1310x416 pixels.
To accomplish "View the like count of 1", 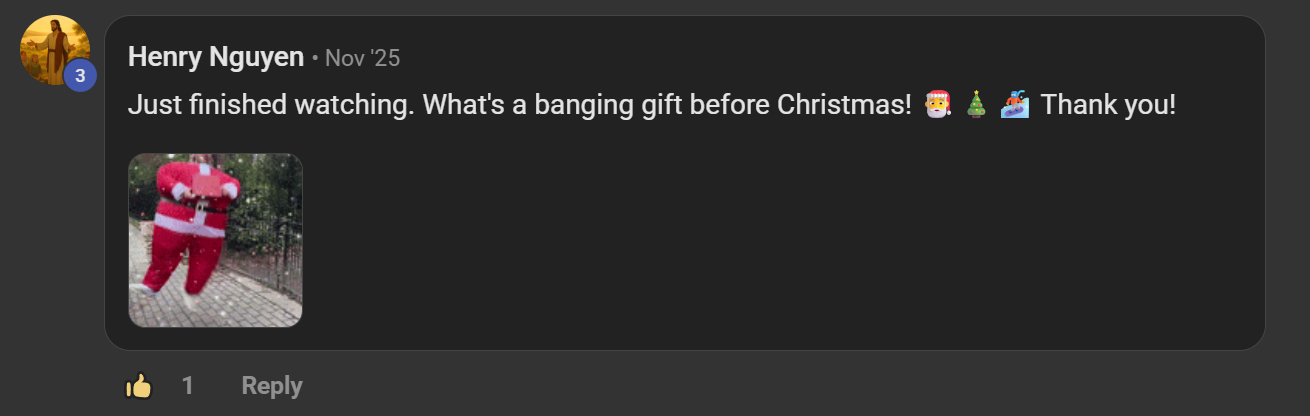I will click(x=187, y=386).
